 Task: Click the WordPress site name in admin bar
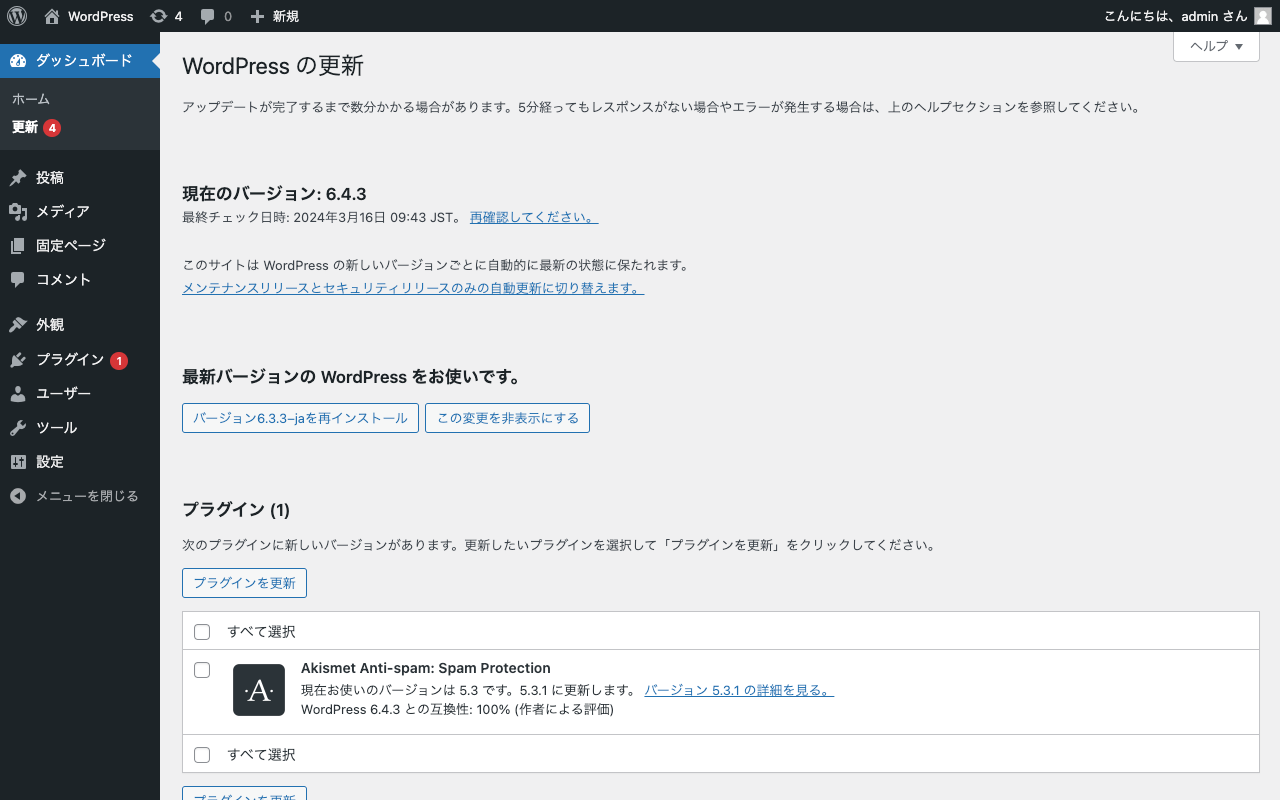[100, 16]
